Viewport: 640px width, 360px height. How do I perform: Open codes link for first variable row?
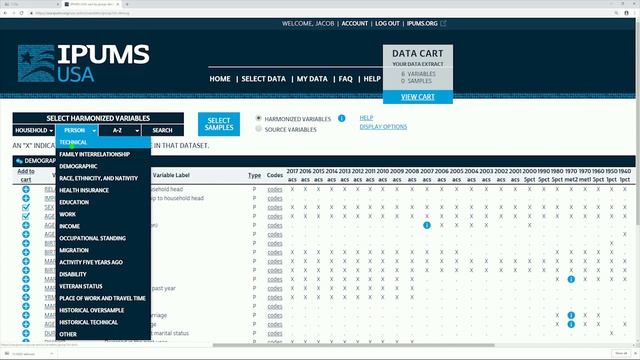[x=275, y=189]
